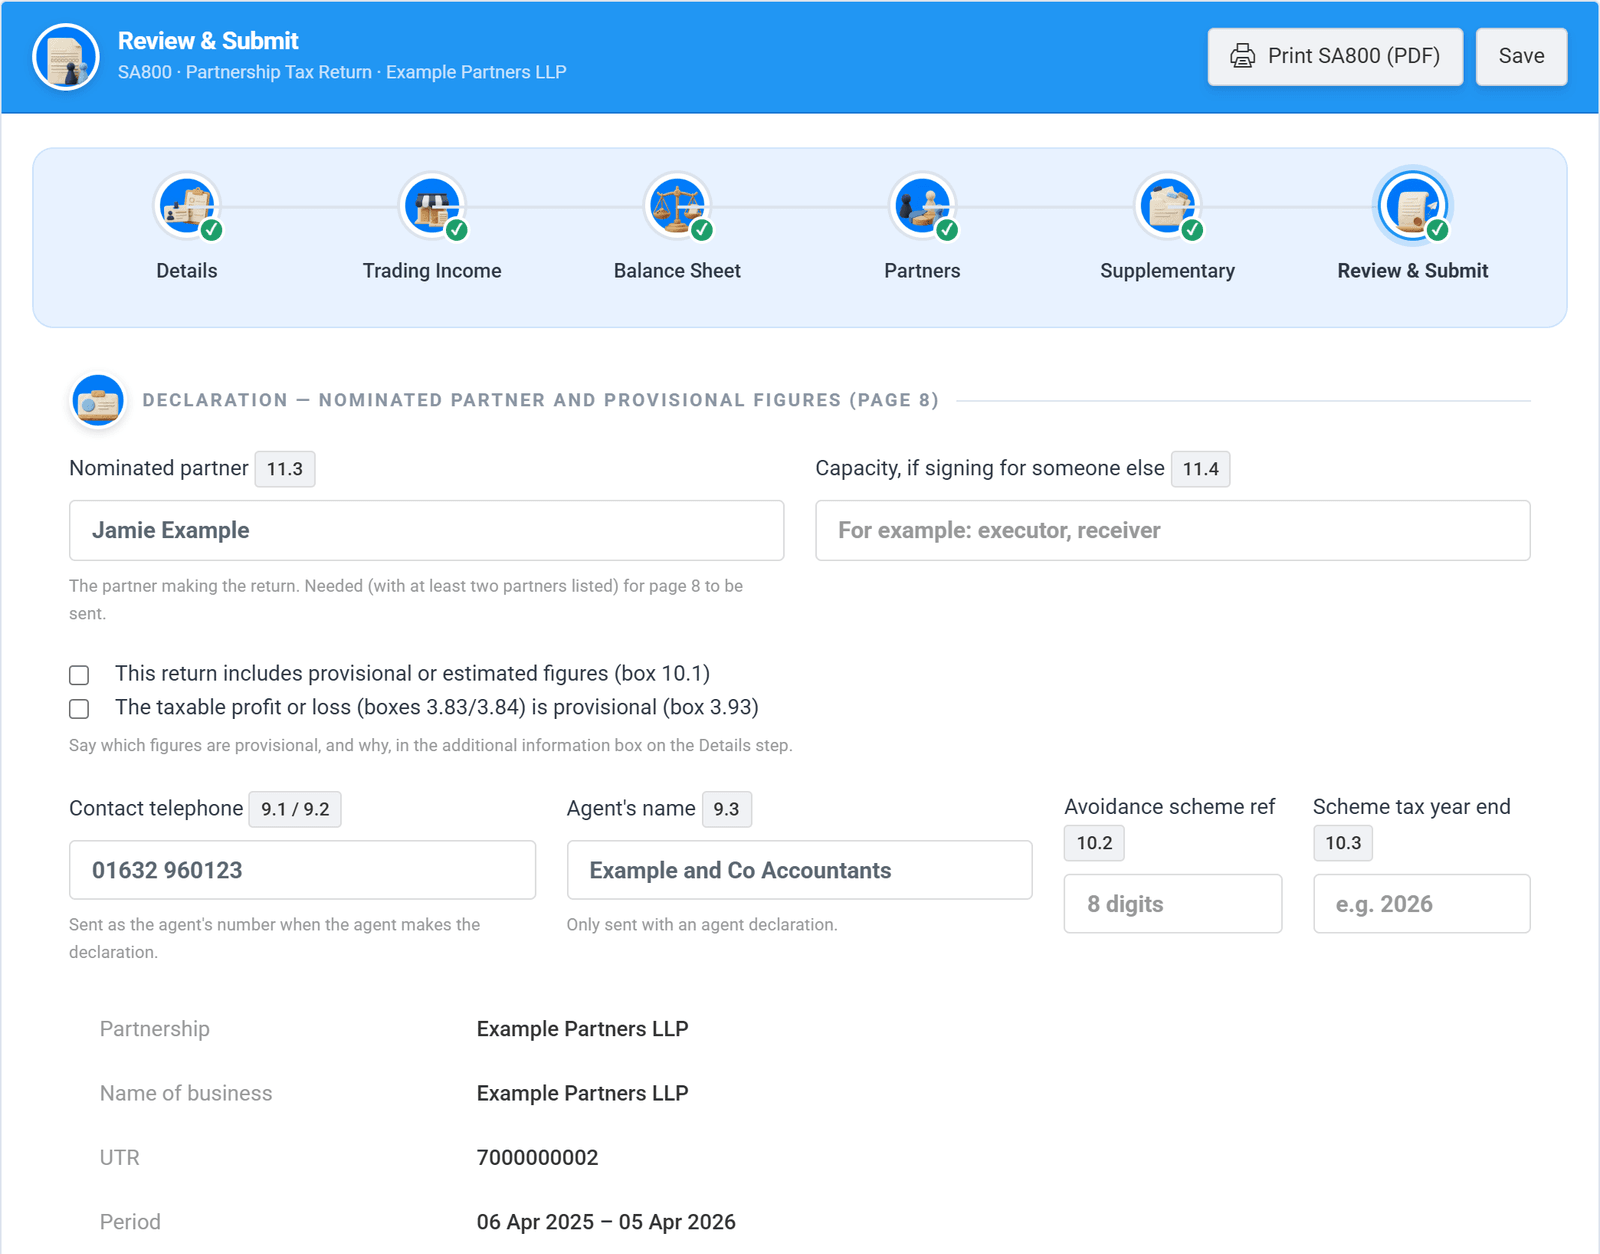Go to the Supplementary step label

click(x=1167, y=271)
